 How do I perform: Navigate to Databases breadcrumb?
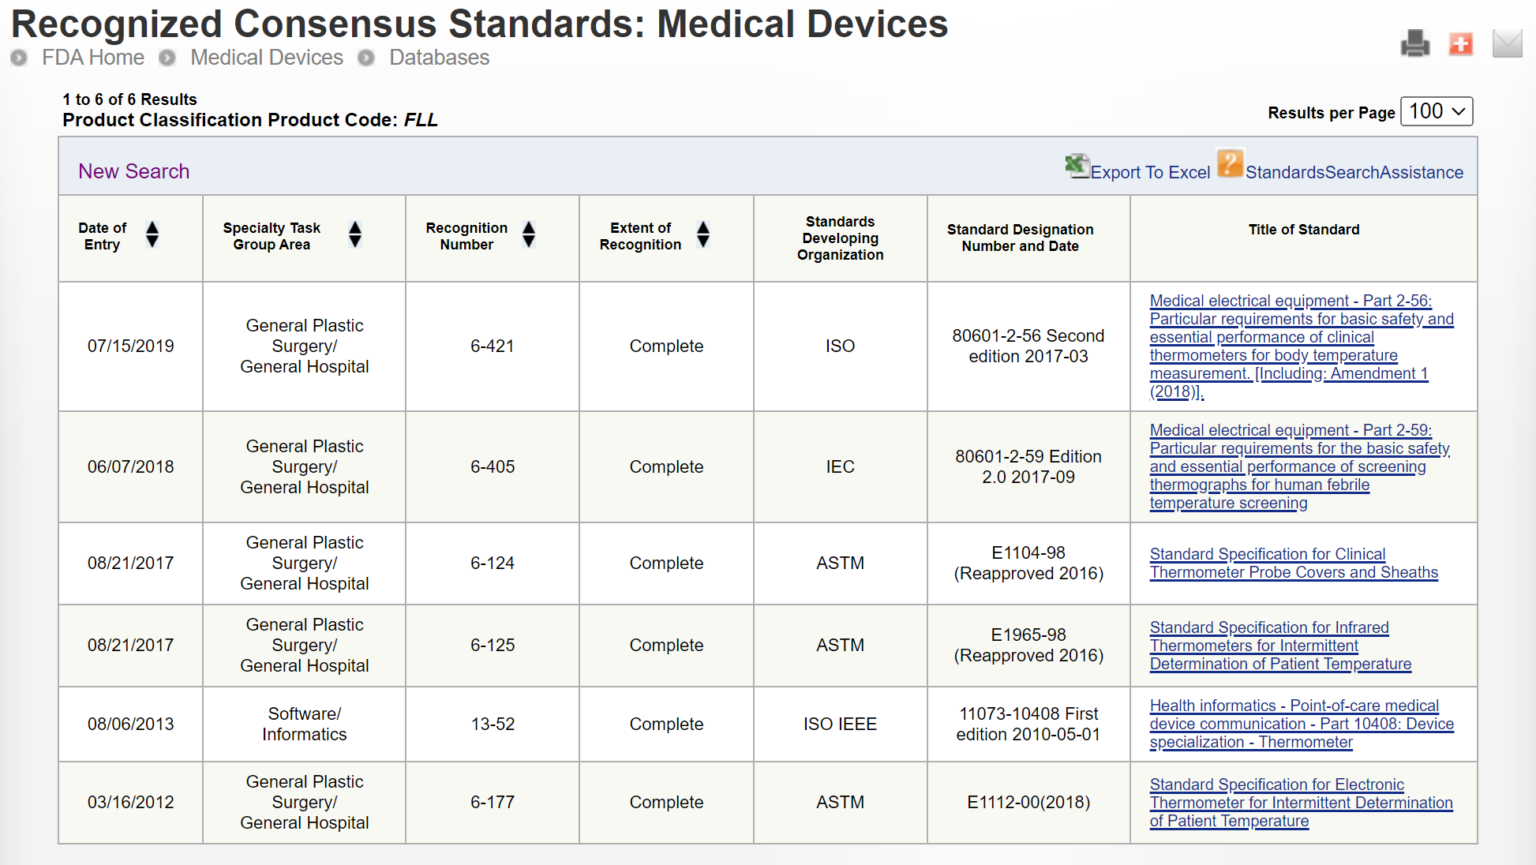click(439, 58)
